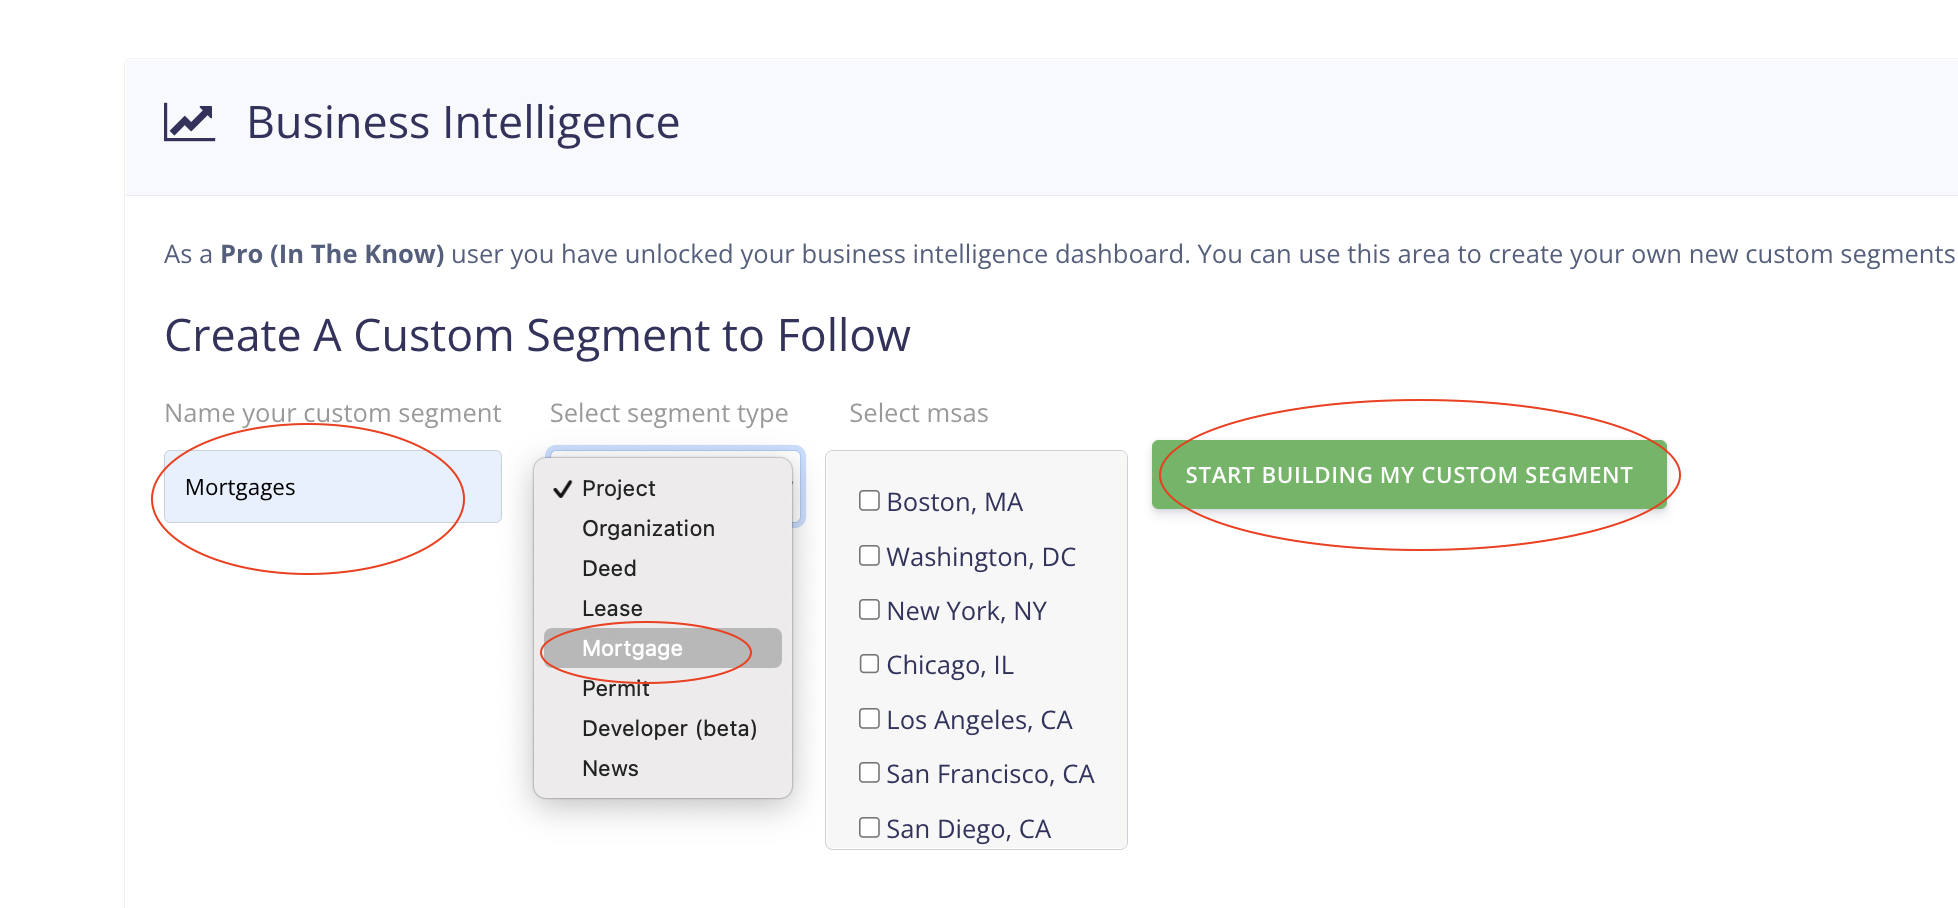
Task: Enable the Washington, DC checkbox
Action: [x=869, y=556]
